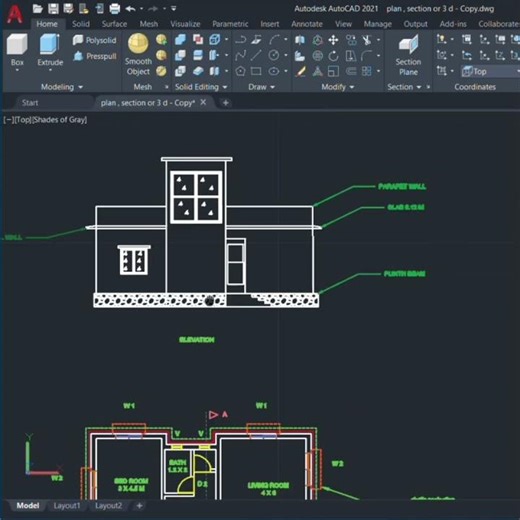Image resolution: width=520 pixels, height=520 pixels.
Task: Select the Circle draw tool
Action: click(274, 55)
